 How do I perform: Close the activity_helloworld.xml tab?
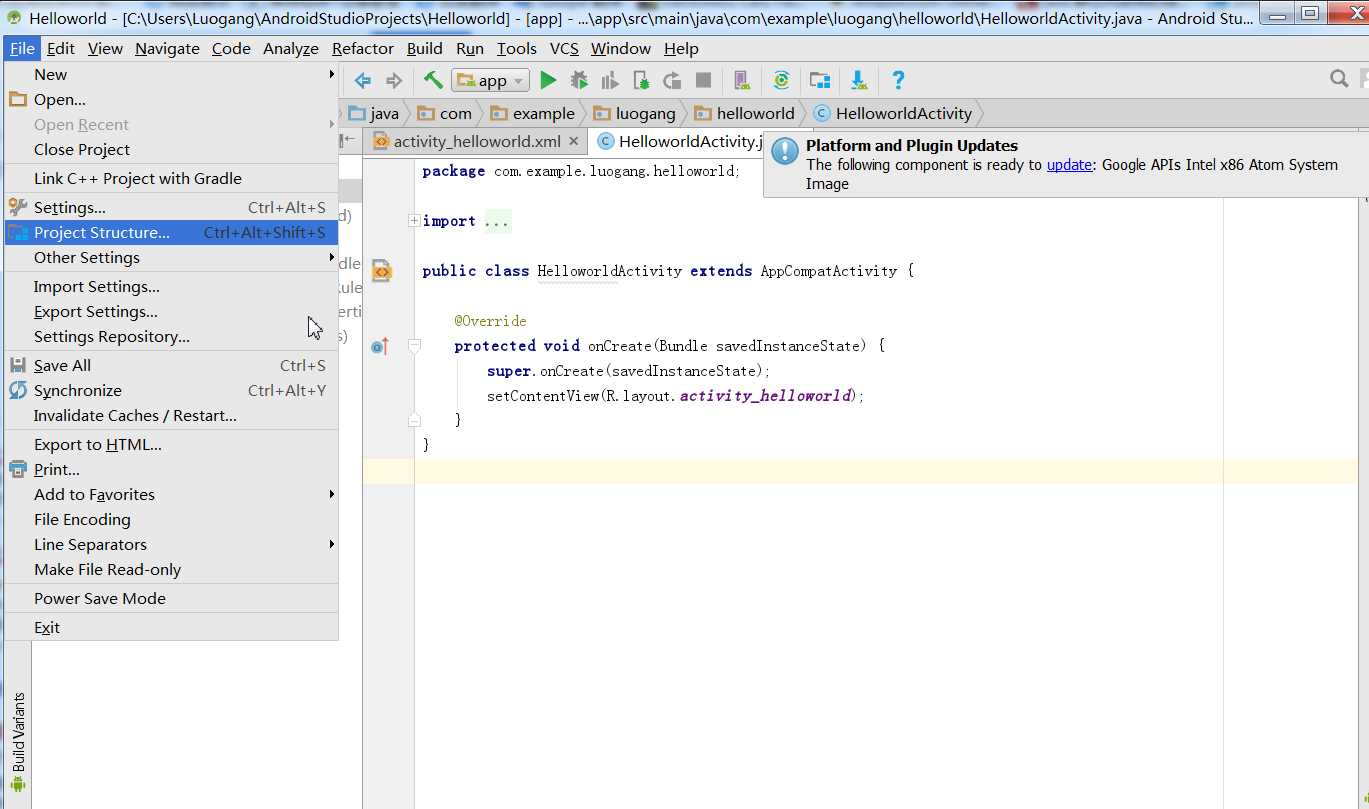(573, 141)
